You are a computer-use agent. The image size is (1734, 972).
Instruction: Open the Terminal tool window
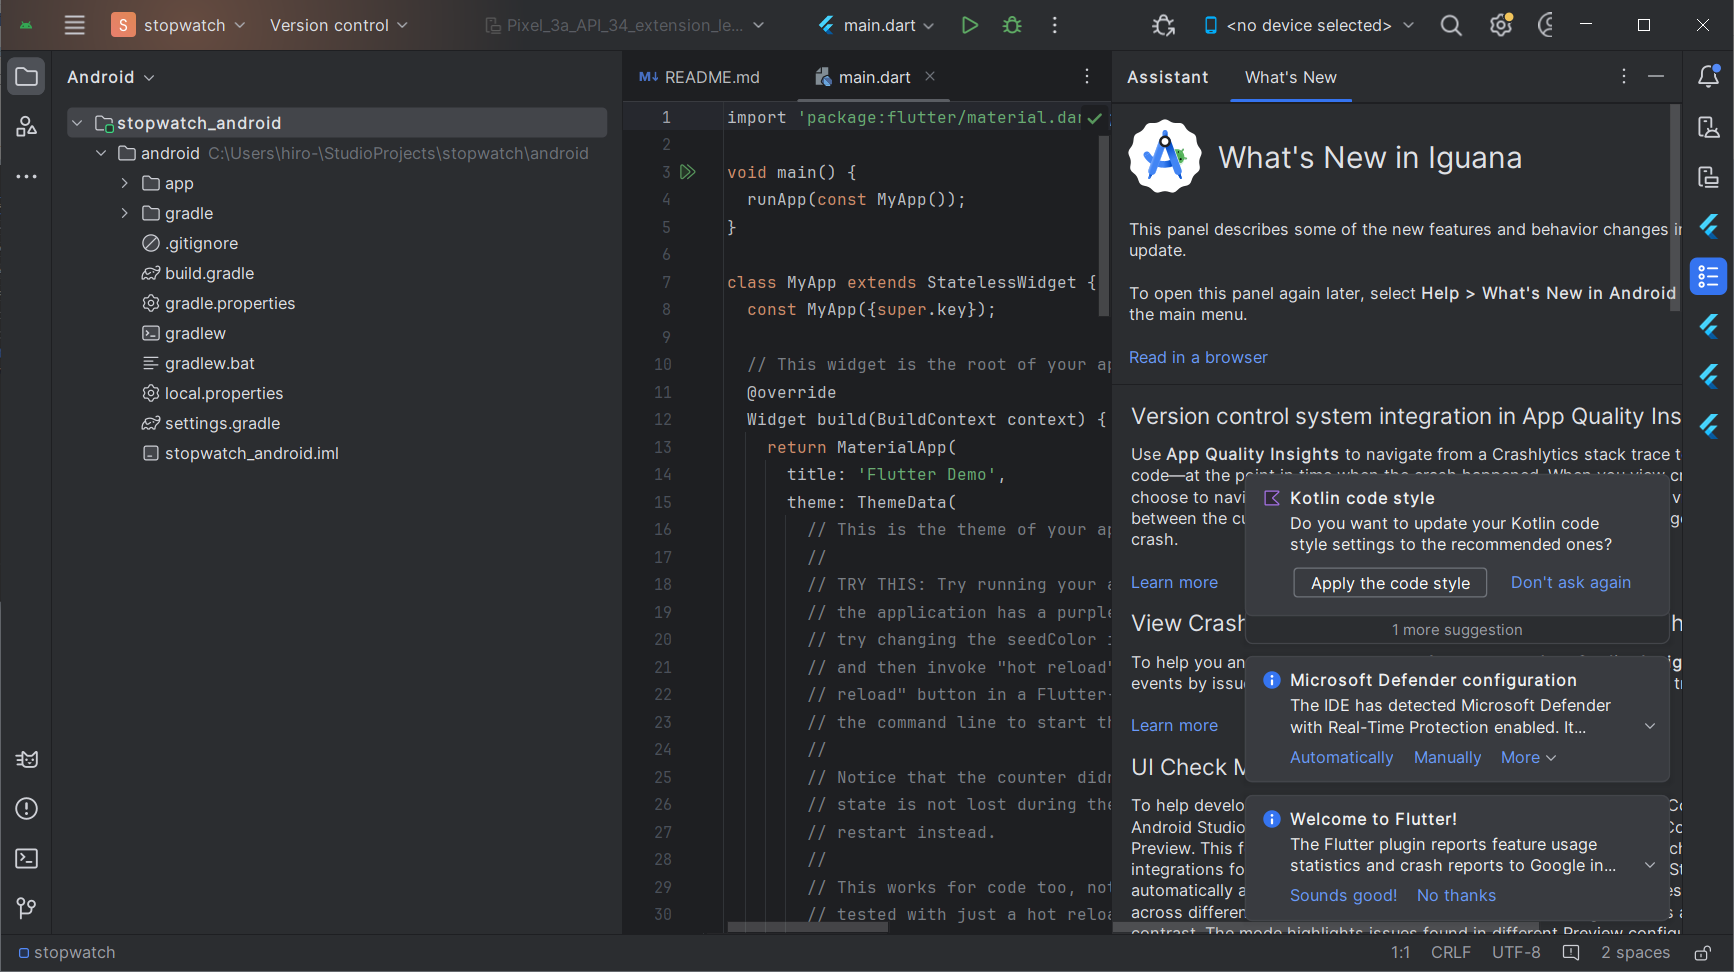[27, 858]
